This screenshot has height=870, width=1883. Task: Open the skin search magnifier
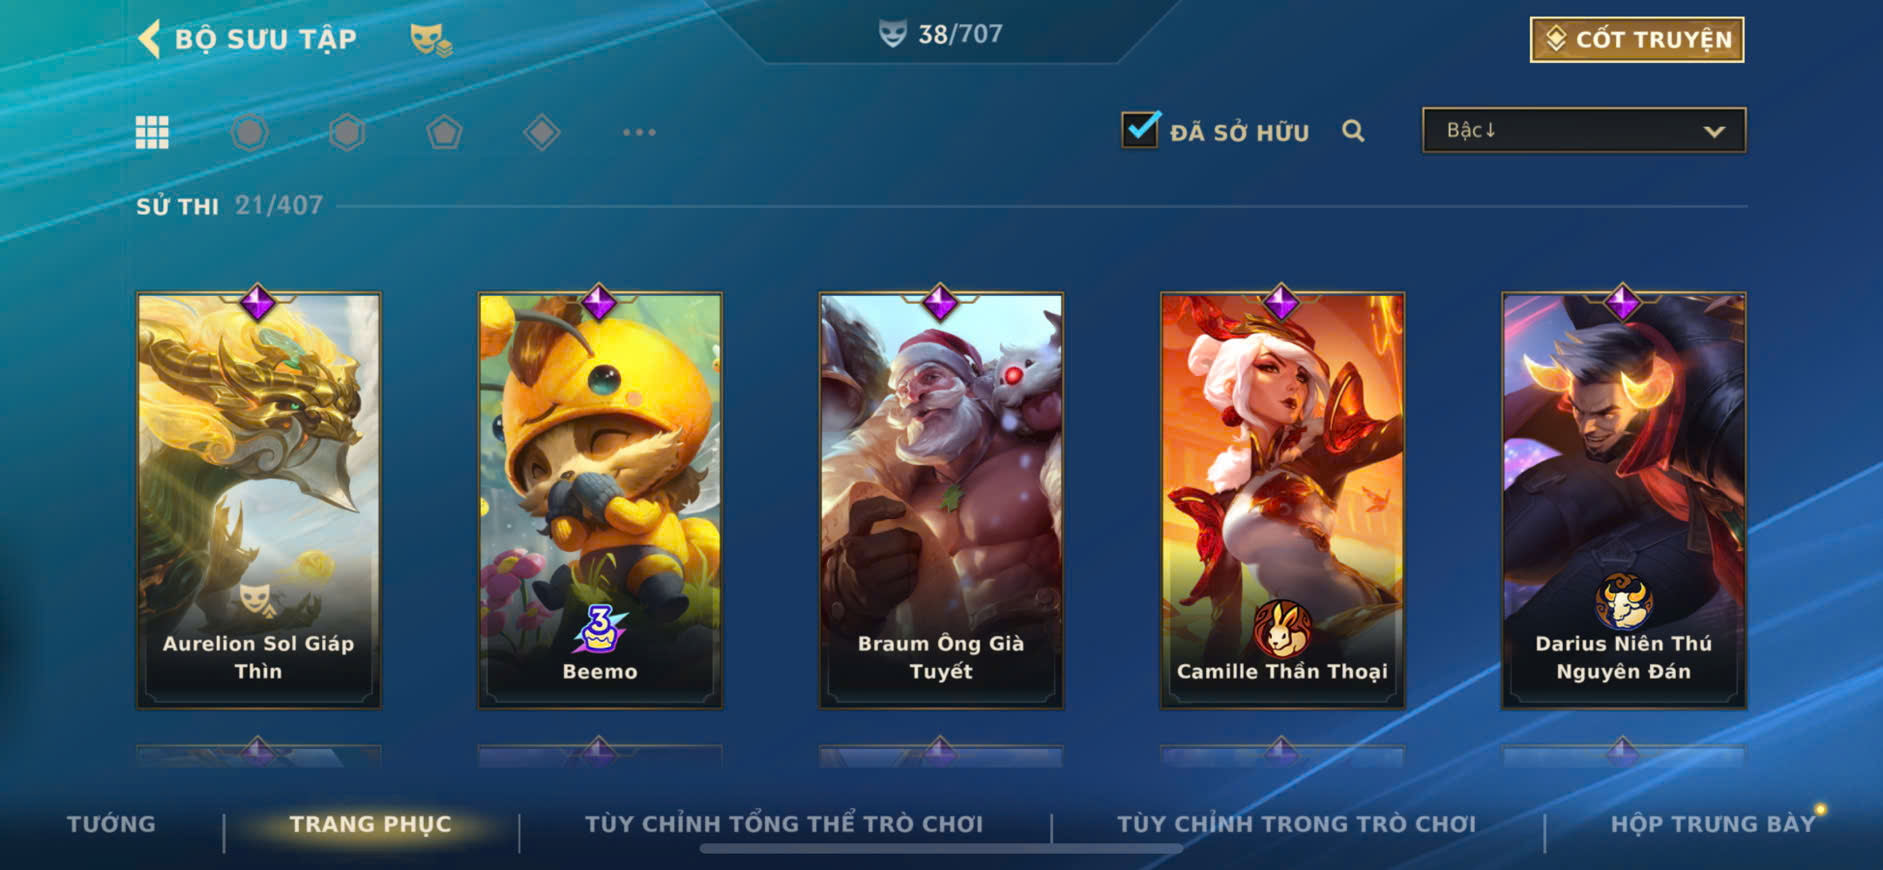coord(1353,131)
